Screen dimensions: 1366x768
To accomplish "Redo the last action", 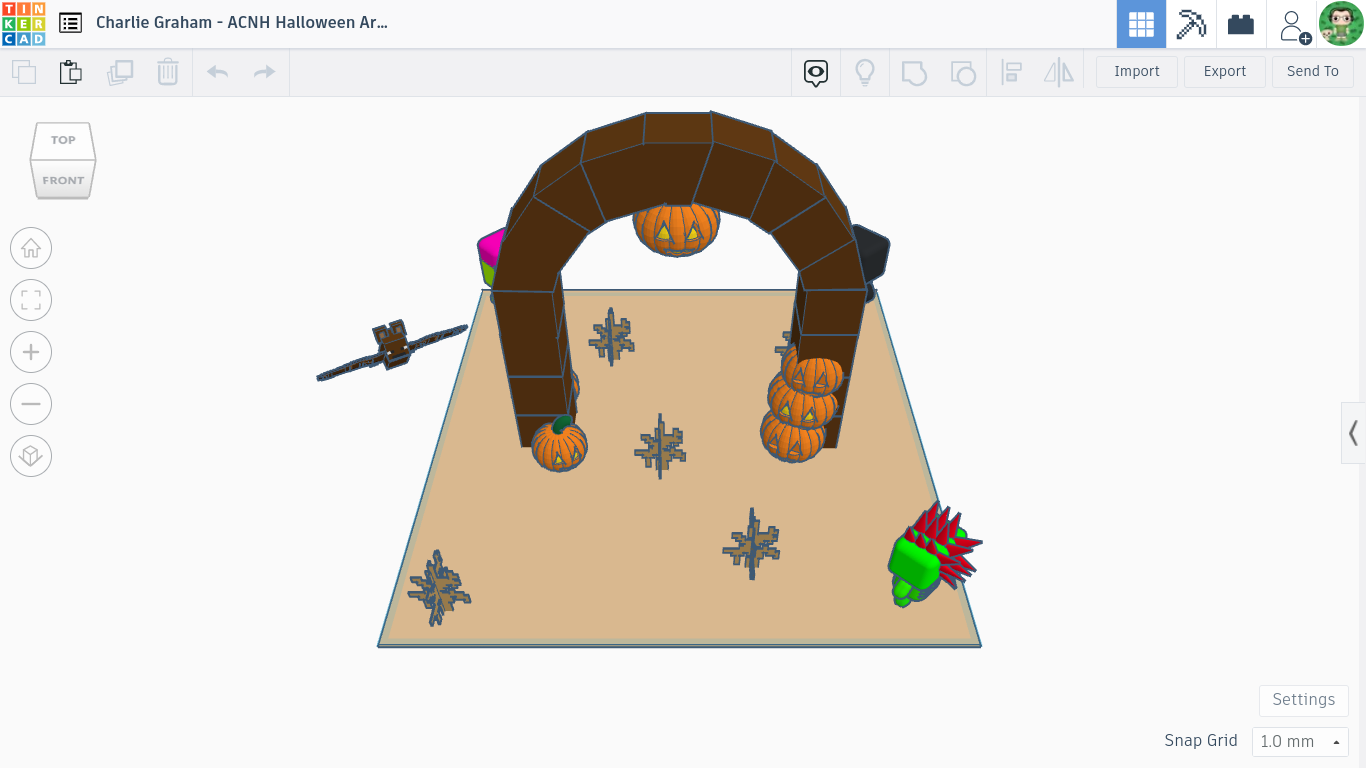I will pyautogui.click(x=263, y=72).
